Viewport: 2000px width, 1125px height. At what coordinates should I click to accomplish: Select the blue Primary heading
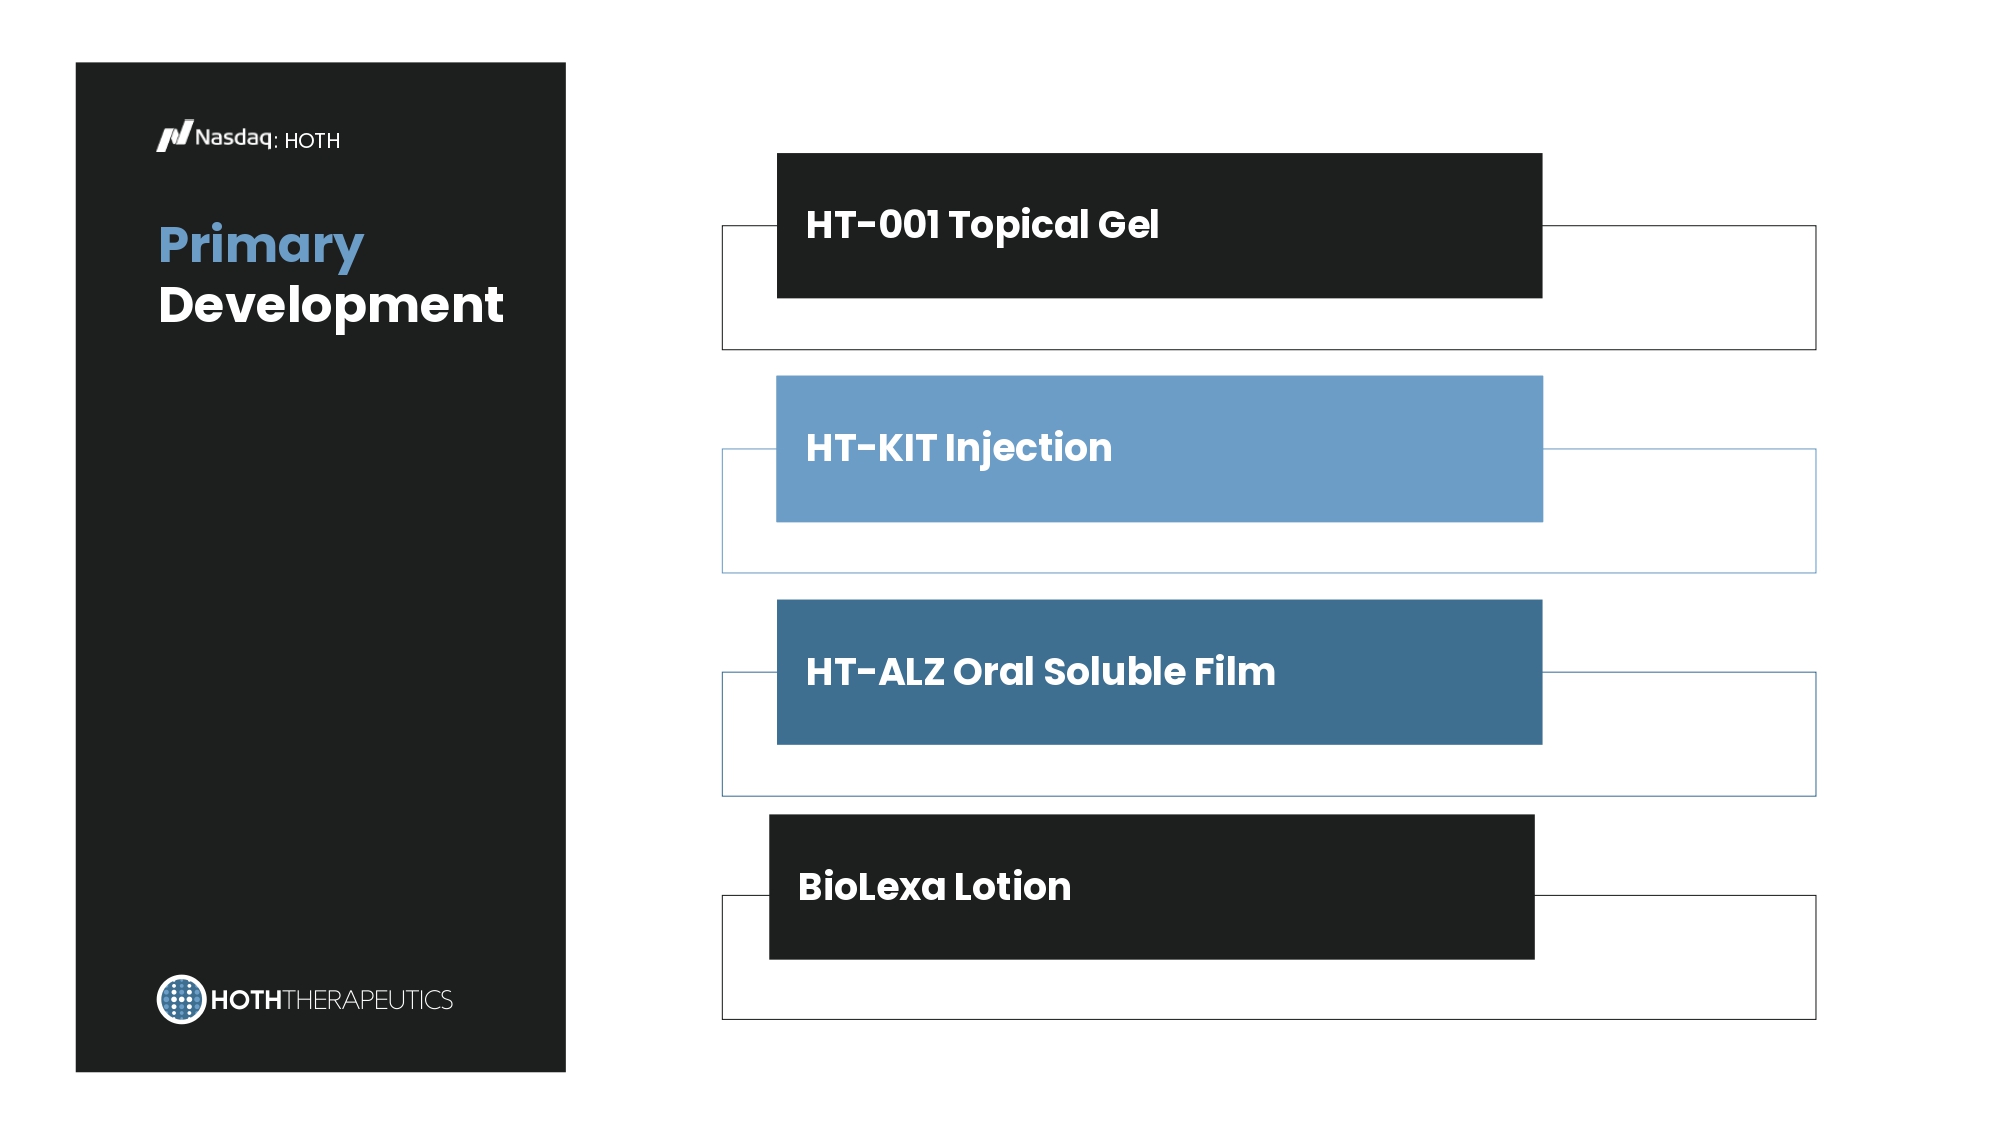pyautogui.click(x=261, y=245)
